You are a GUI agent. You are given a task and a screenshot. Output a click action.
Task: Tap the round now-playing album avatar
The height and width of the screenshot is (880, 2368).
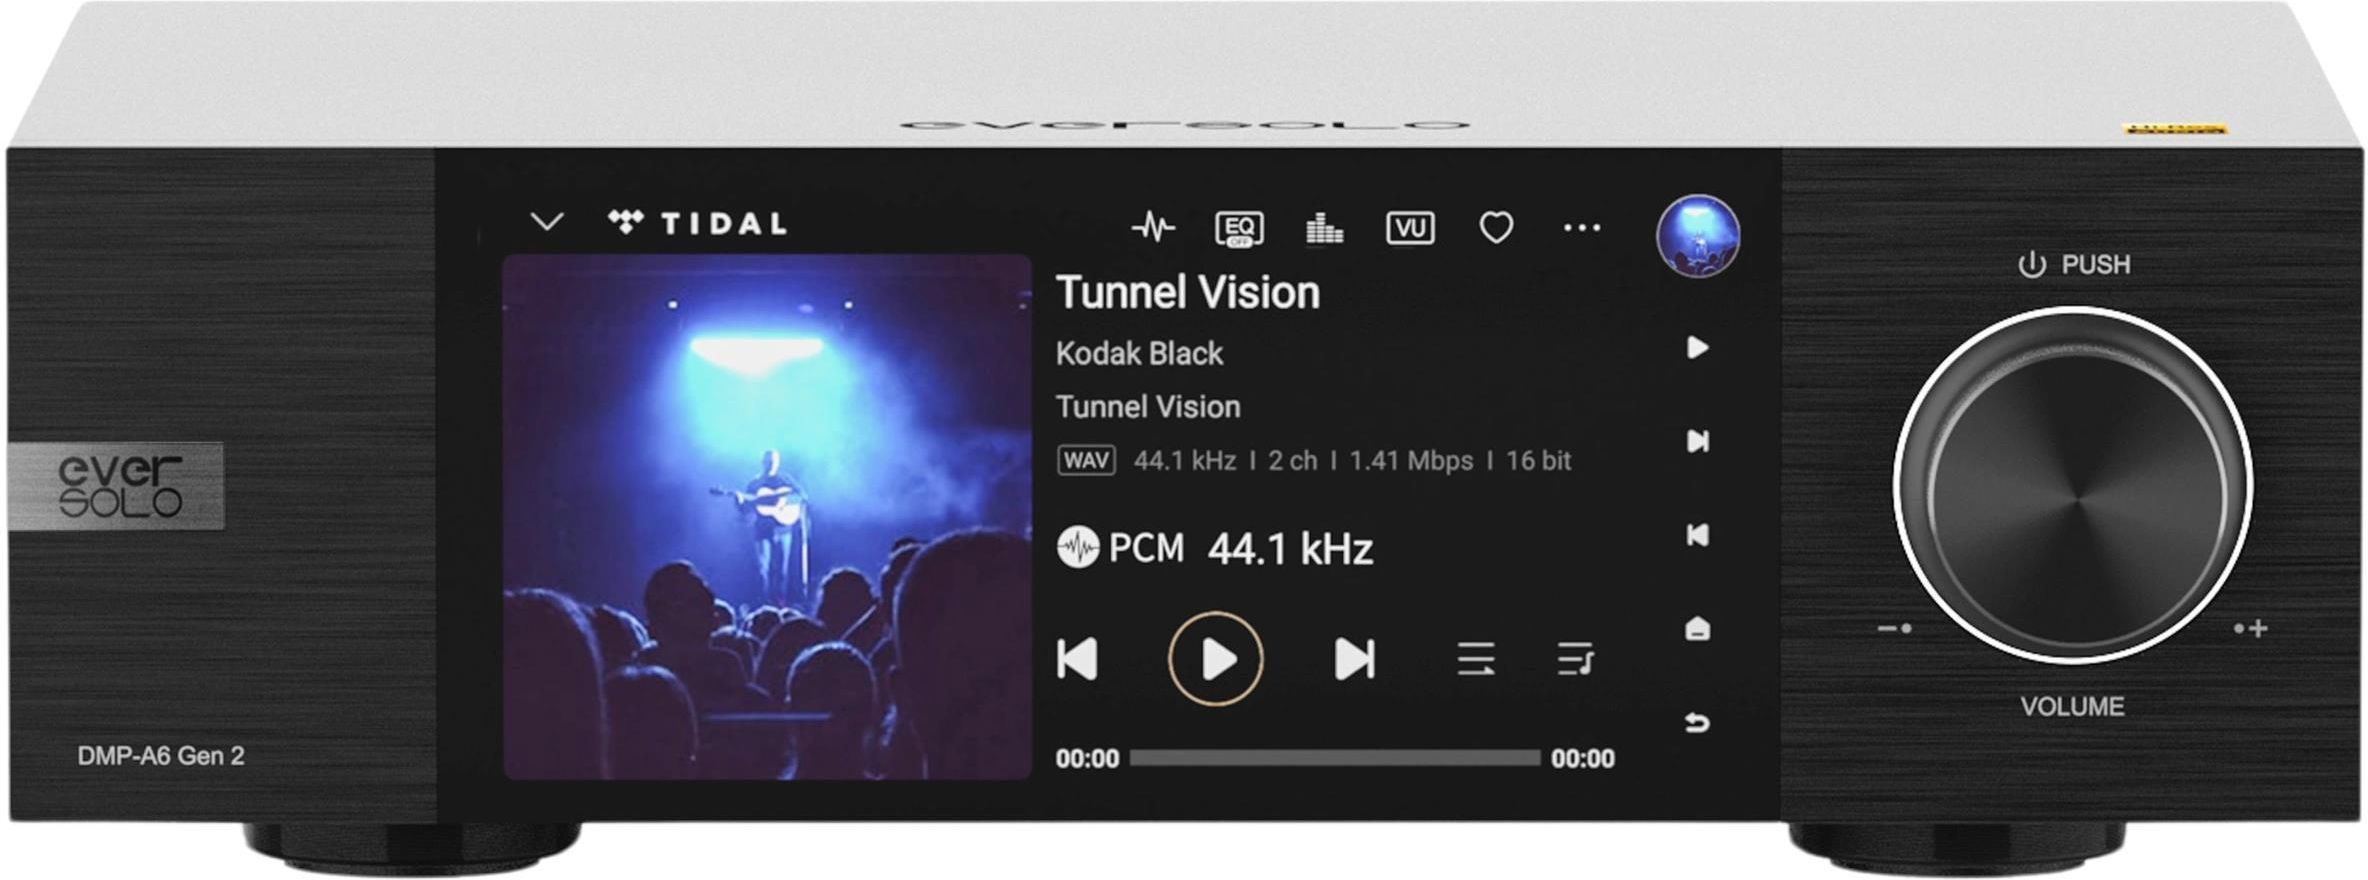coord(1698,236)
